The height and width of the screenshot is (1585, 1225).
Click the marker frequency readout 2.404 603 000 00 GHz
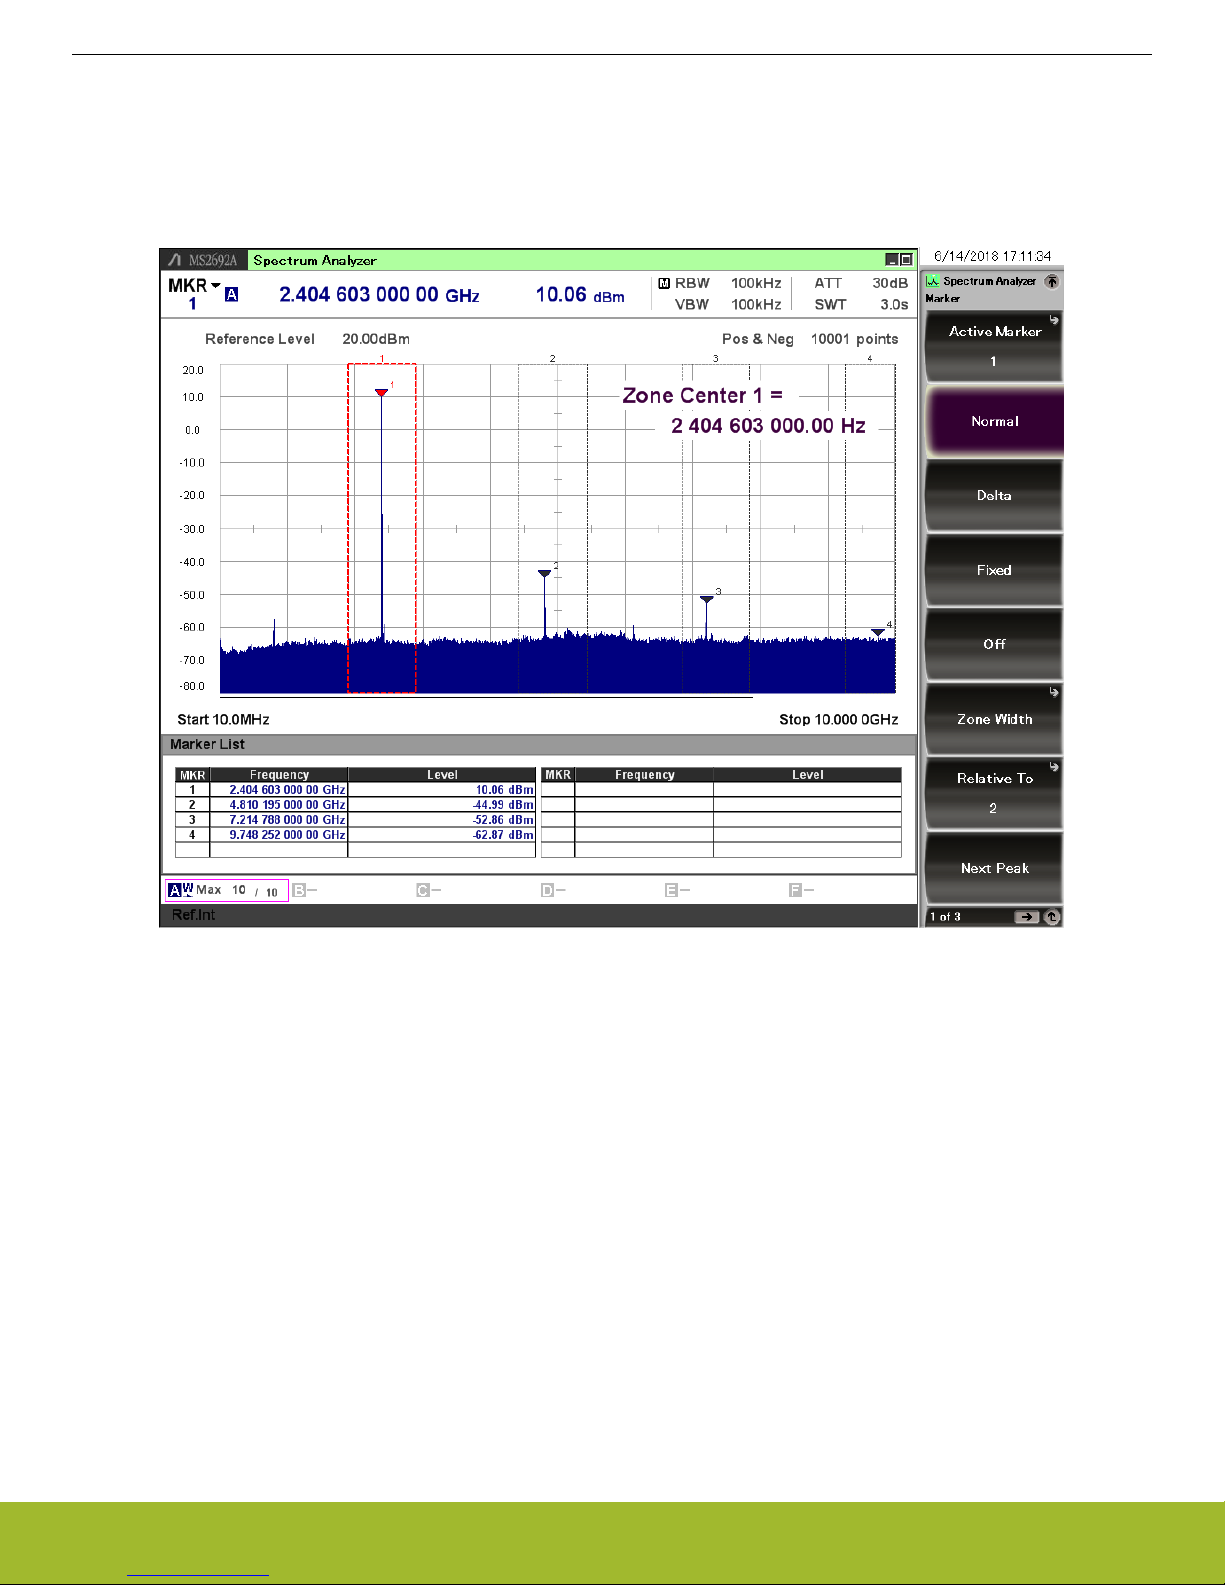(x=379, y=294)
